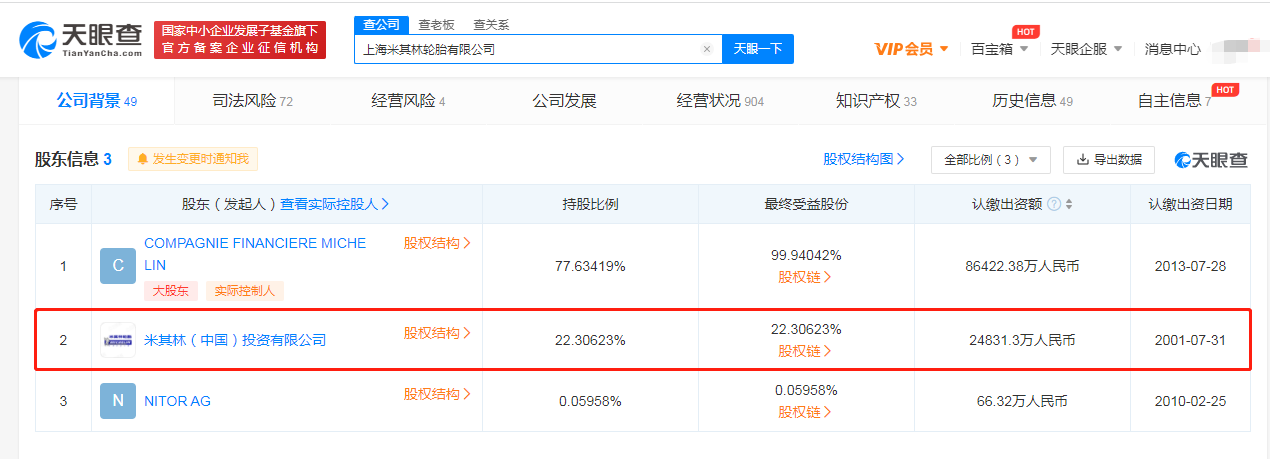Click the 导出数据 export button

point(1109,160)
